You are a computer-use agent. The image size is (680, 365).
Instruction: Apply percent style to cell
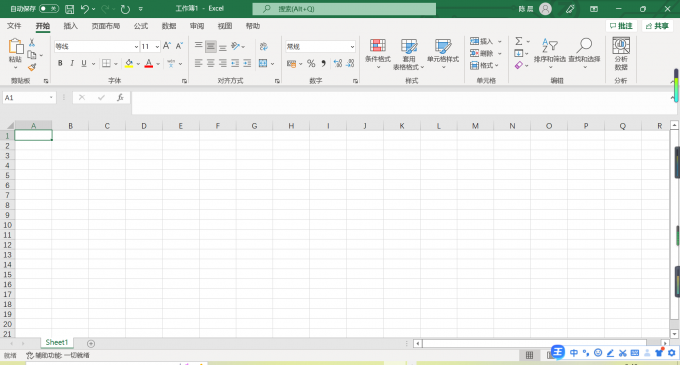(311, 64)
